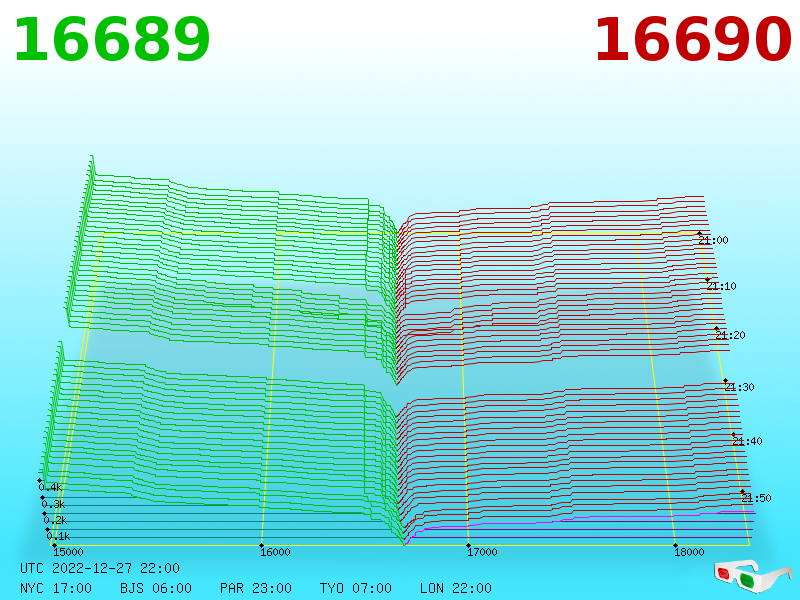Click the green bid price 16689
Image resolution: width=800 pixels, height=600 pixels.
(112, 40)
